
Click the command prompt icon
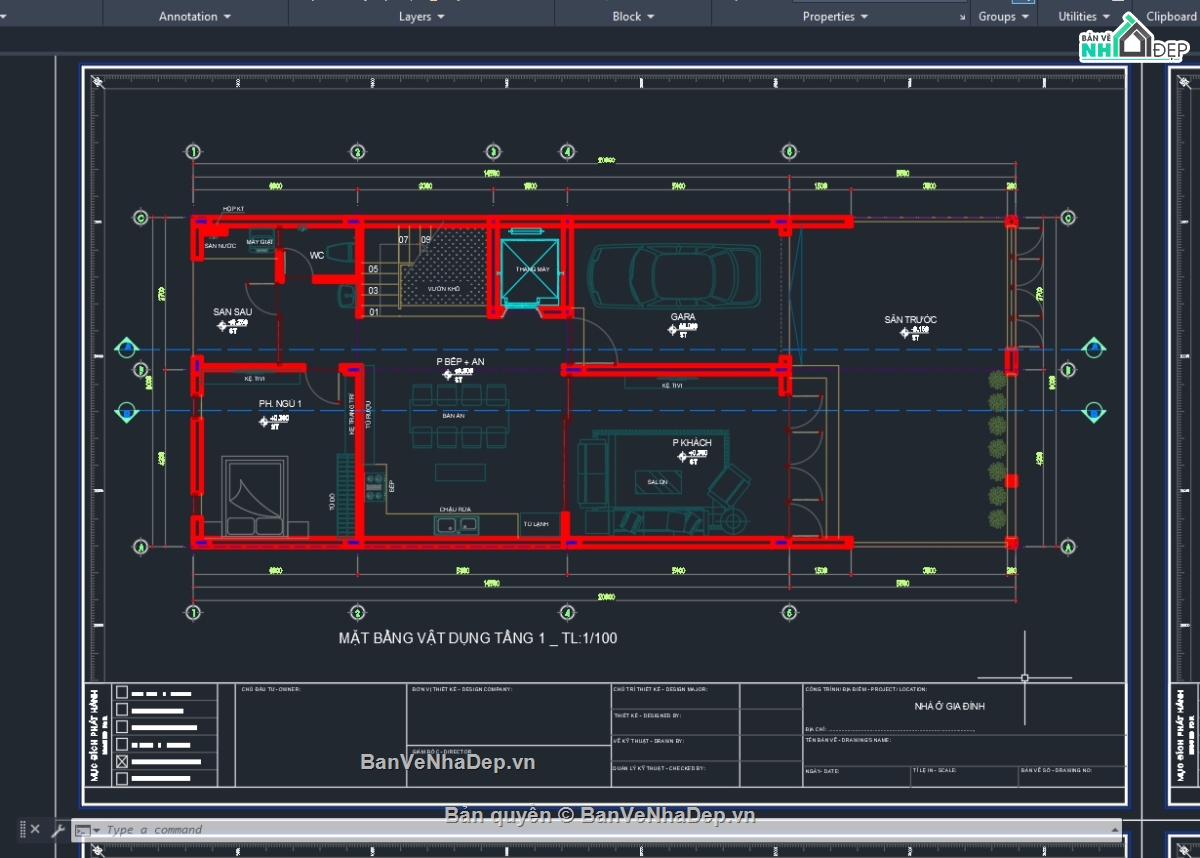(84, 830)
